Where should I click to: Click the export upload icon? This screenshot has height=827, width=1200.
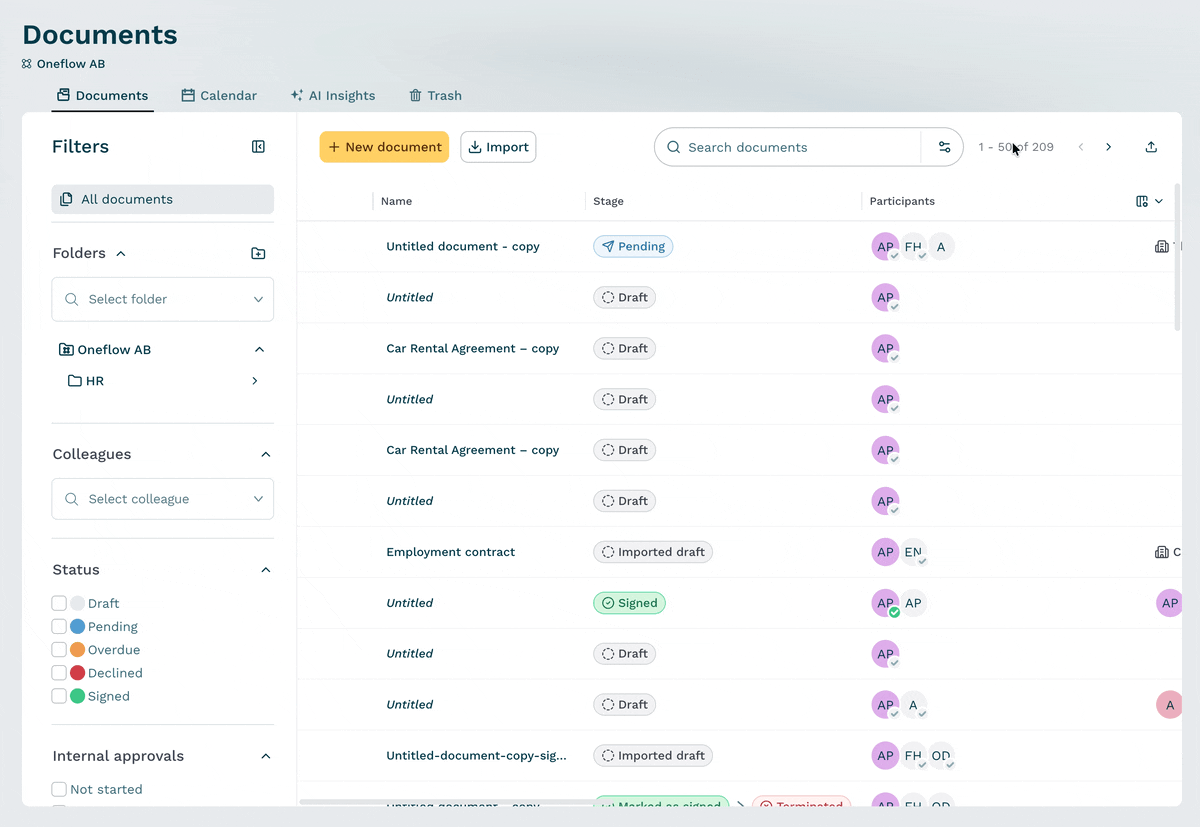1151,147
